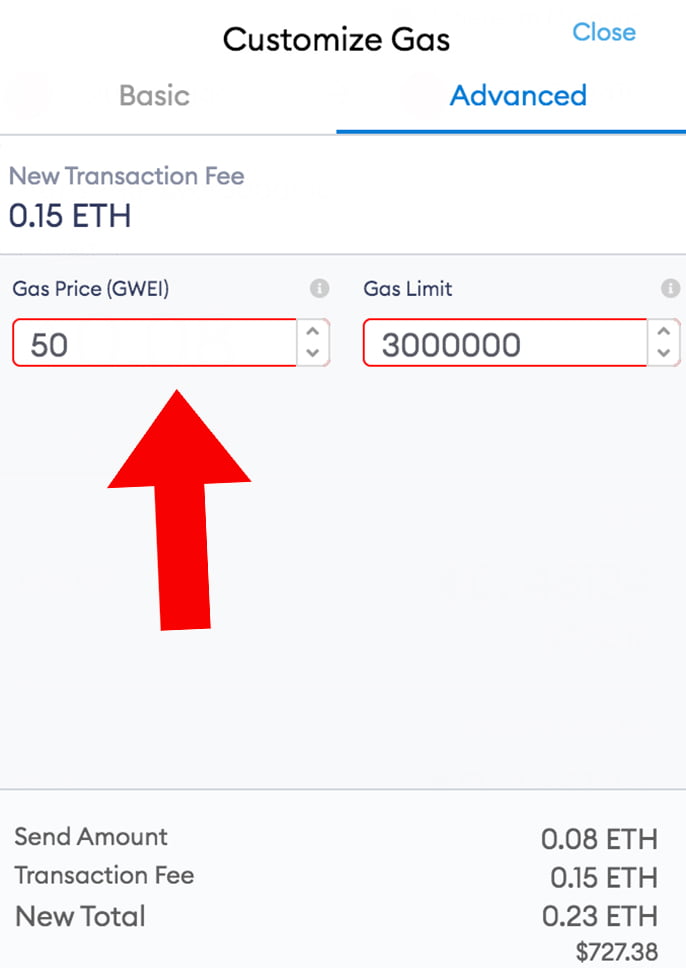Image resolution: width=686 pixels, height=968 pixels.
Task: Switch to the Basic tab
Action: pos(153,96)
